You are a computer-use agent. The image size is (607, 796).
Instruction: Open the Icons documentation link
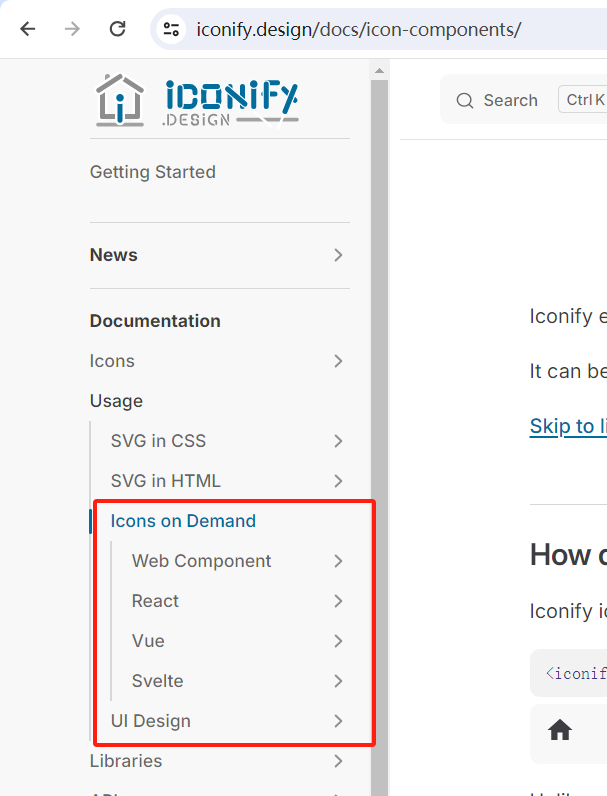click(x=112, y=361)
